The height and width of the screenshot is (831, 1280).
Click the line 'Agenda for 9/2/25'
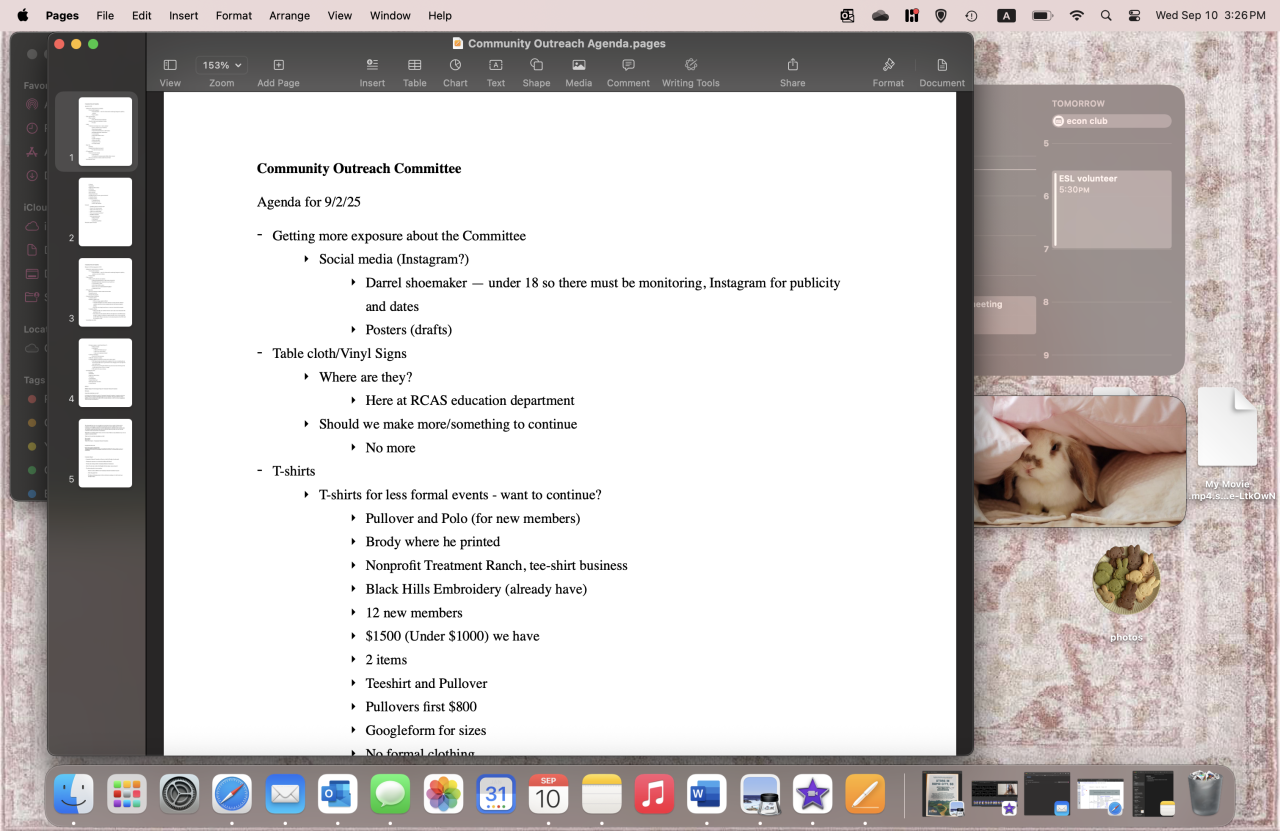[x=309, y=202]
